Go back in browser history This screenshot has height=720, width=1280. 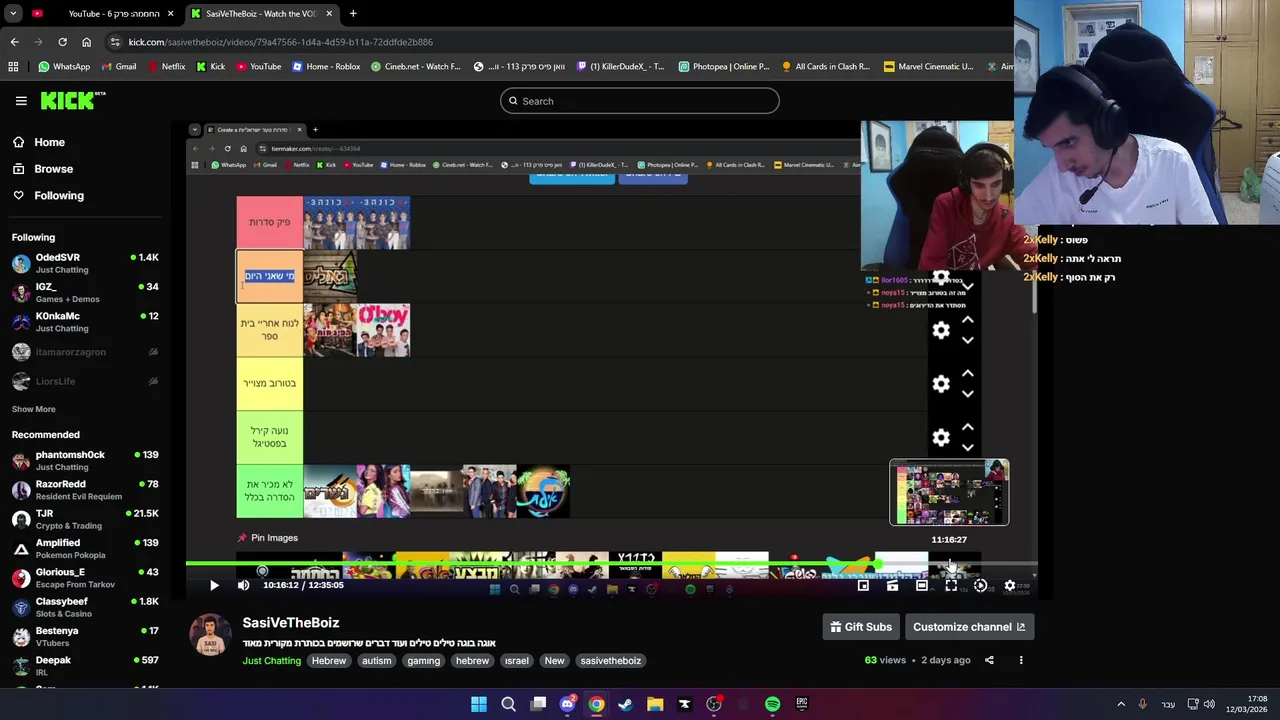coord(14,42)
